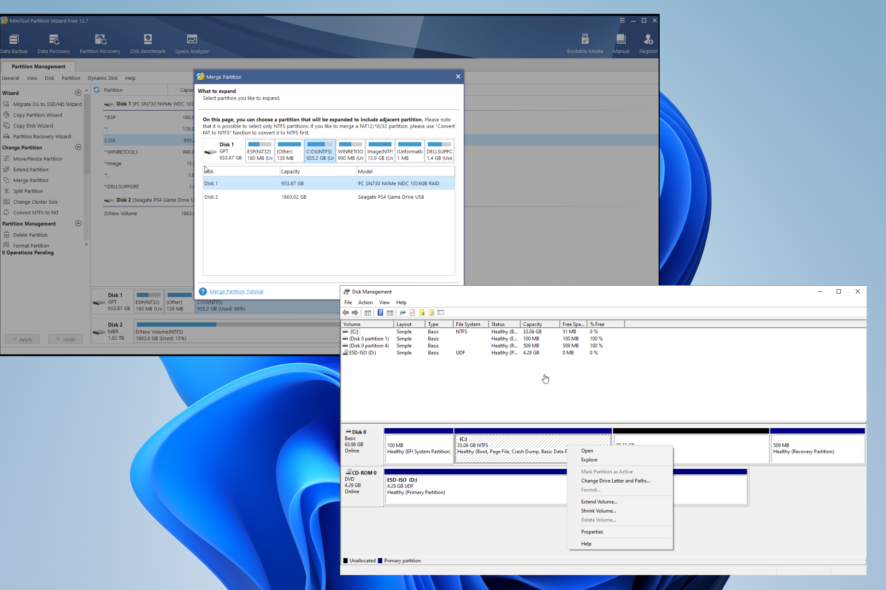Click the sidebar scroll-down arrow

point(86,245)
